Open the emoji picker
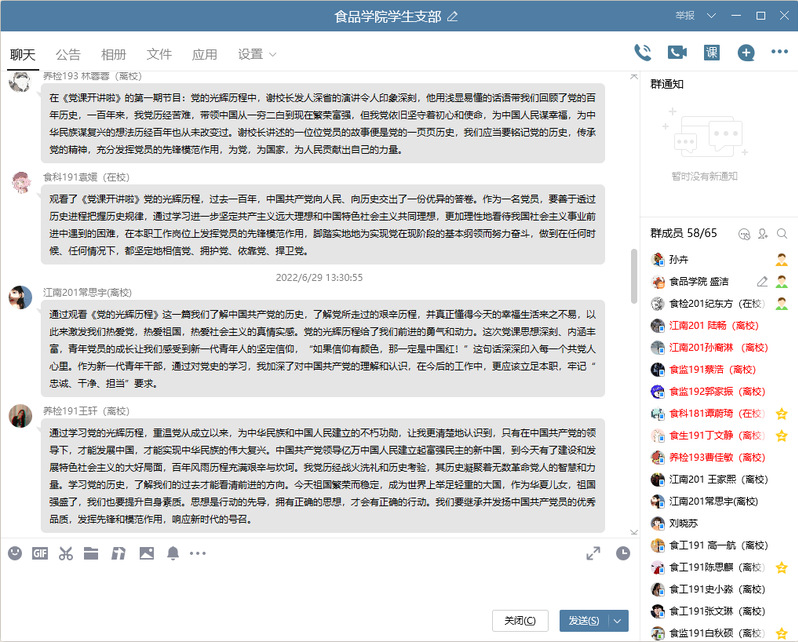 (15, 553)
